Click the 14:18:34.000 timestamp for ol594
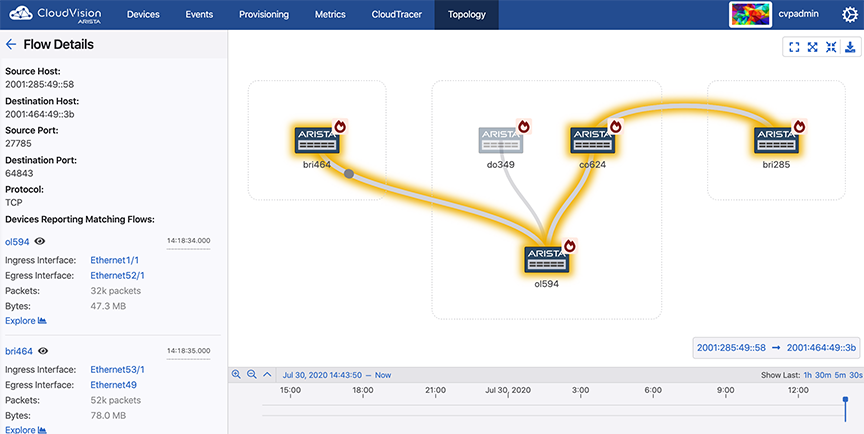Image resolution: width=864 pixels, height=434 pixels. [188, 241]
